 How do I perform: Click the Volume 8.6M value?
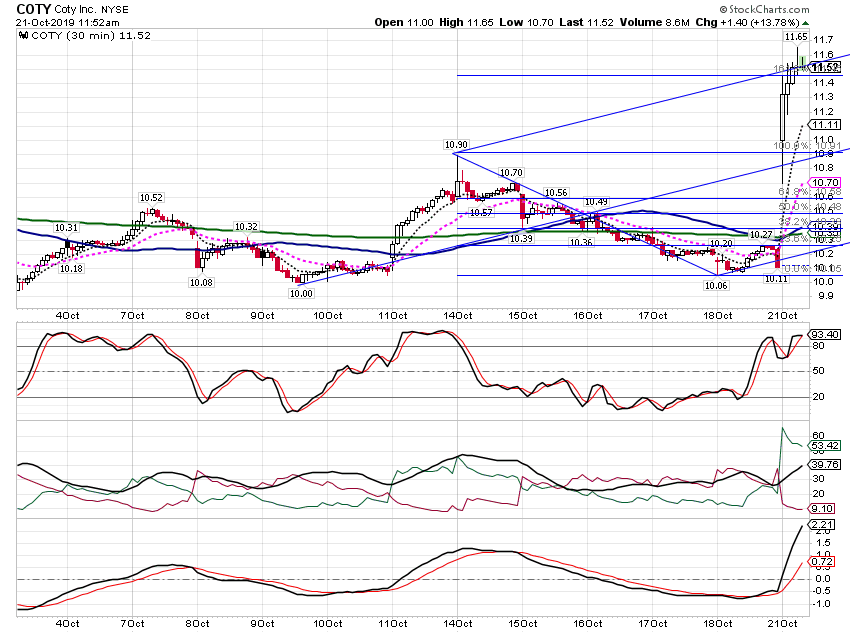click(654, 22)
